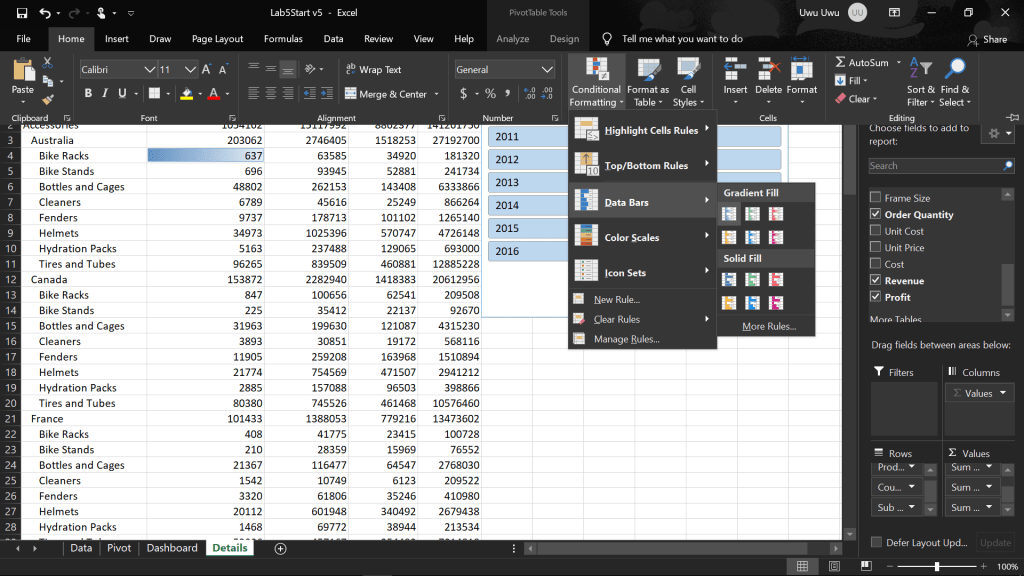Click More Rules in data bars flyout
Viewport: 1024px width, 576px height.
click(x=768, y=326)
